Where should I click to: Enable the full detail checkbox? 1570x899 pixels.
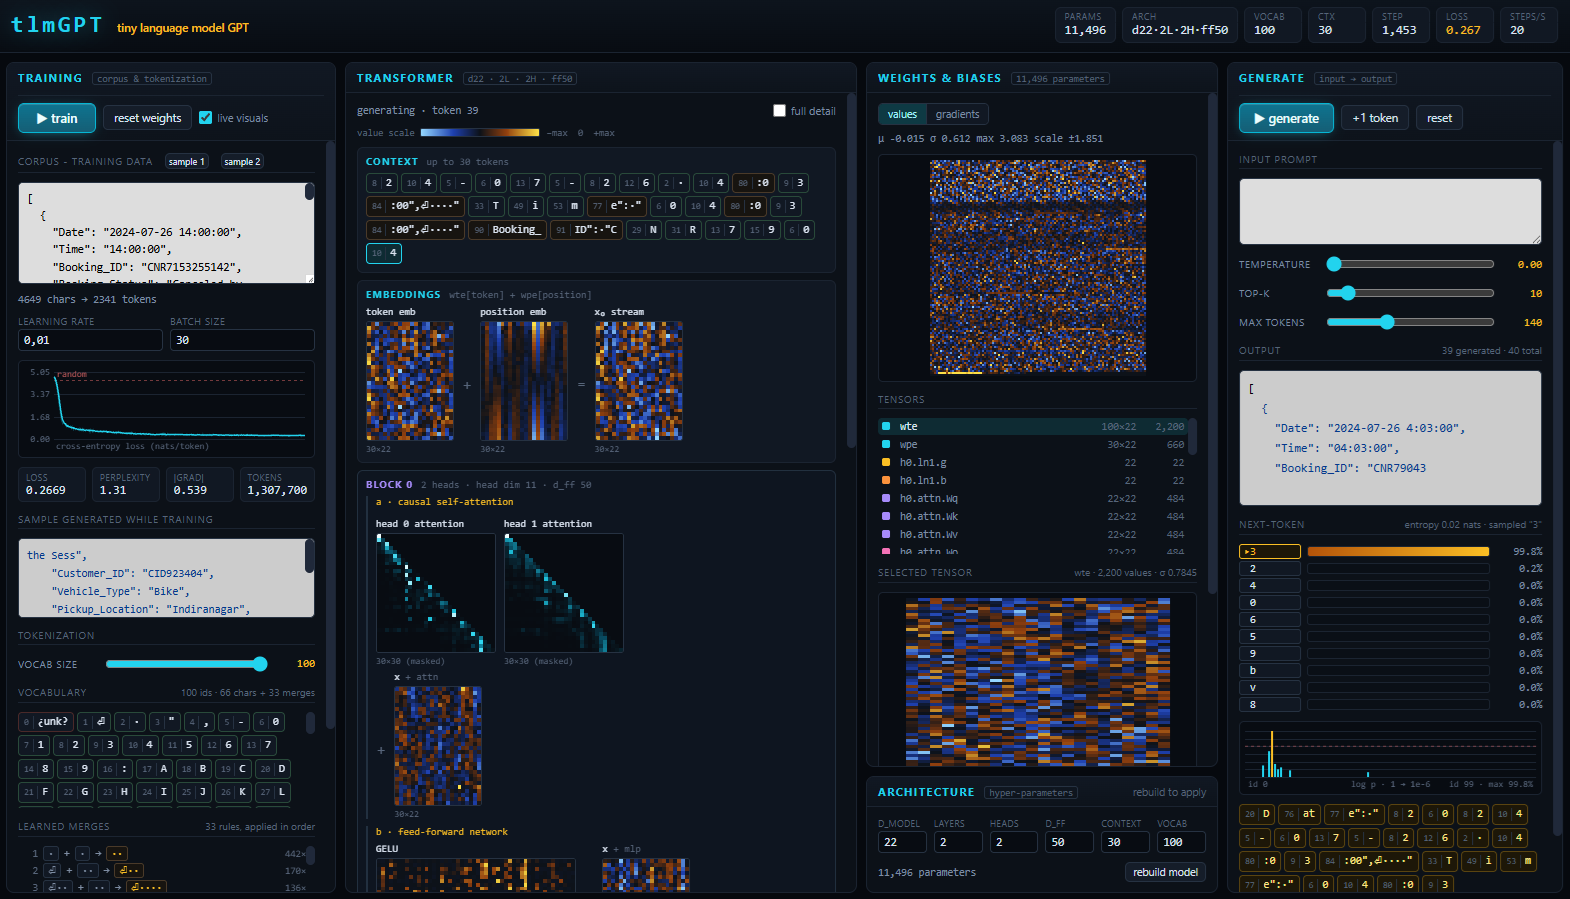click(x=779, y=111)
